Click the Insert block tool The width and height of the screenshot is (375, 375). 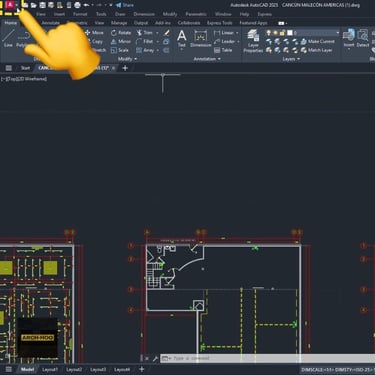[x=349, y=38]
